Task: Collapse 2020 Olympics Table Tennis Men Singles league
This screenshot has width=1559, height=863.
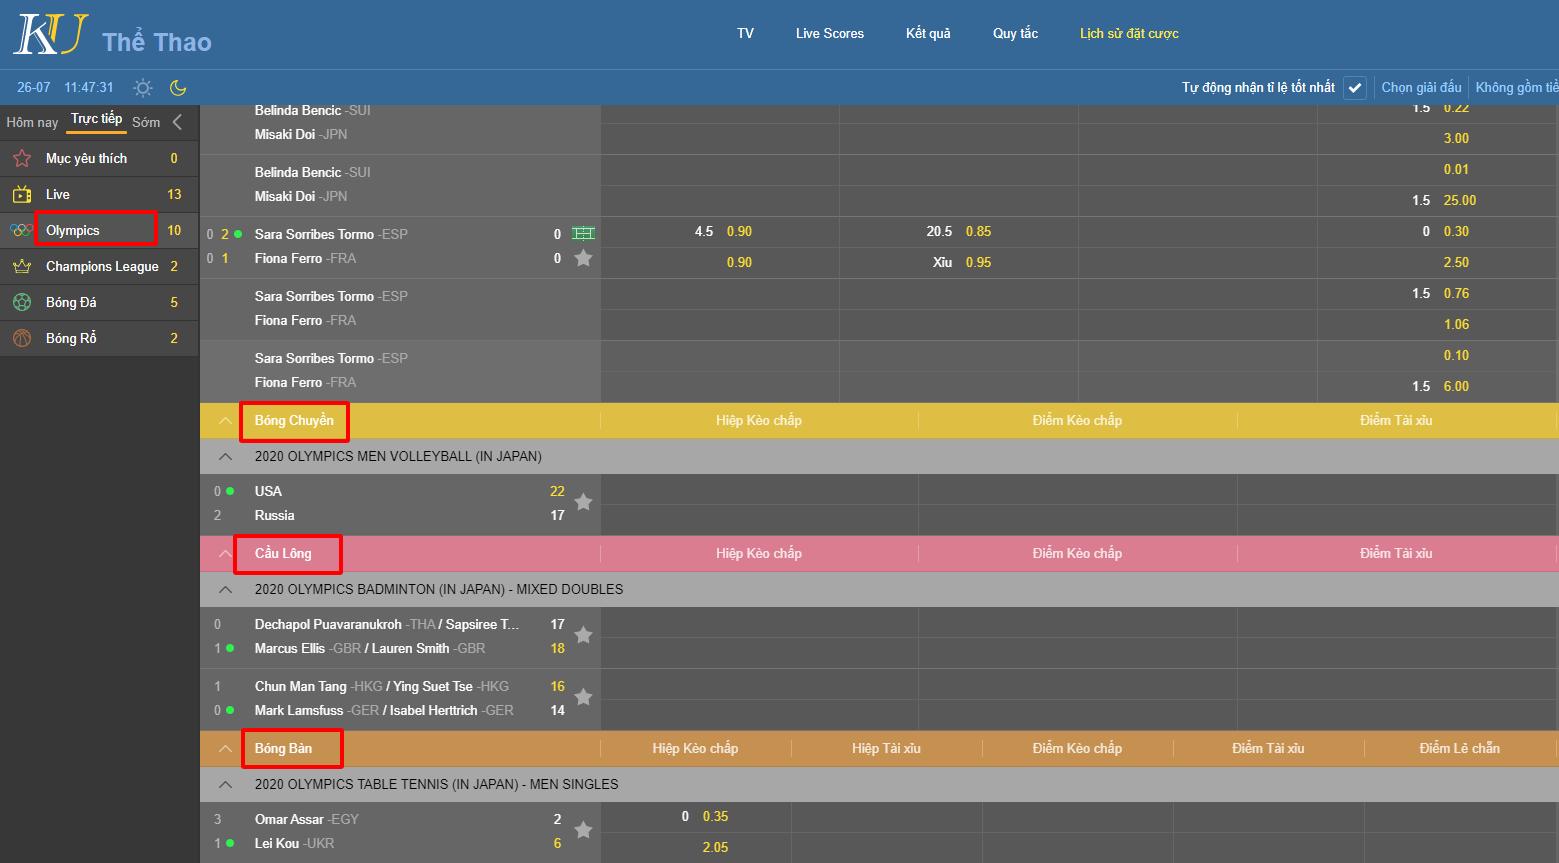Action: (225, 784)
